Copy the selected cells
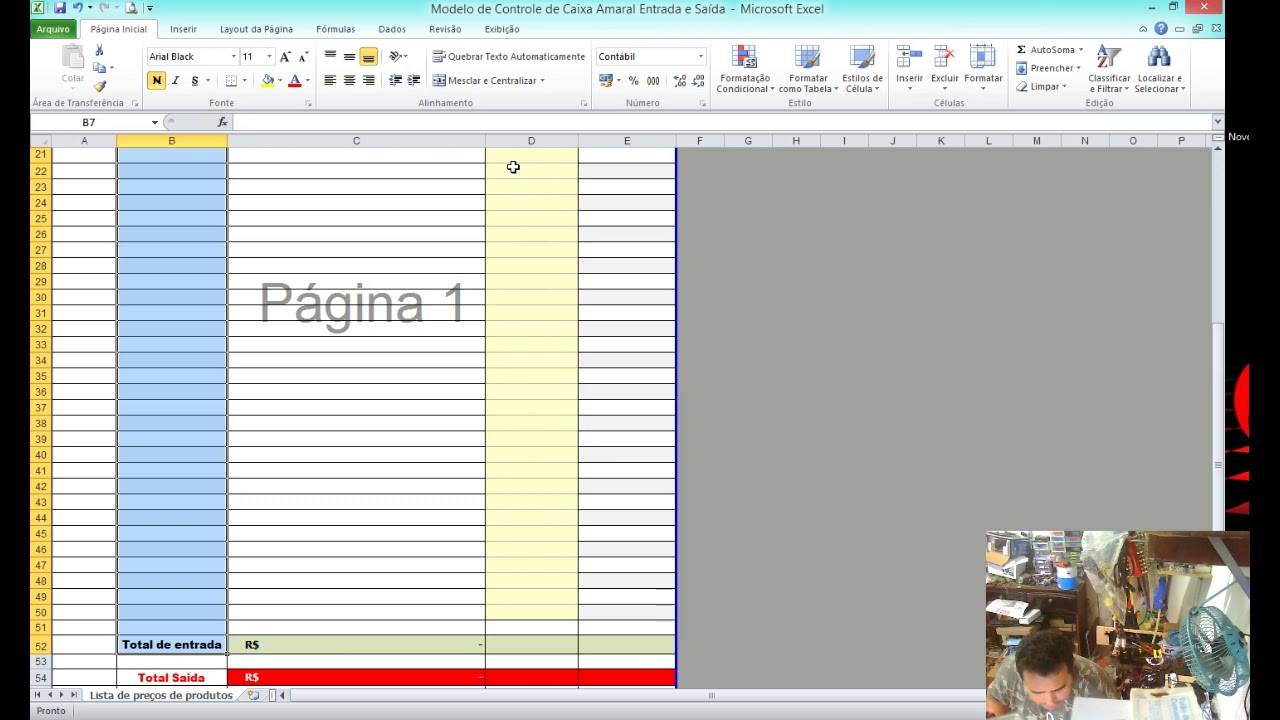 coord(99,68)
